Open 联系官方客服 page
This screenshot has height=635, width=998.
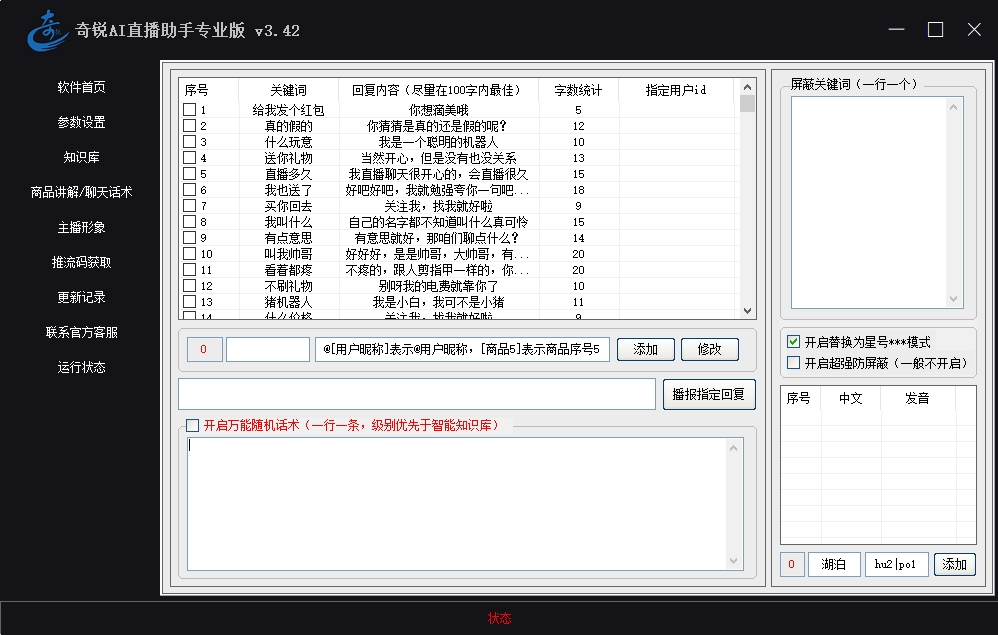[81, 333]
